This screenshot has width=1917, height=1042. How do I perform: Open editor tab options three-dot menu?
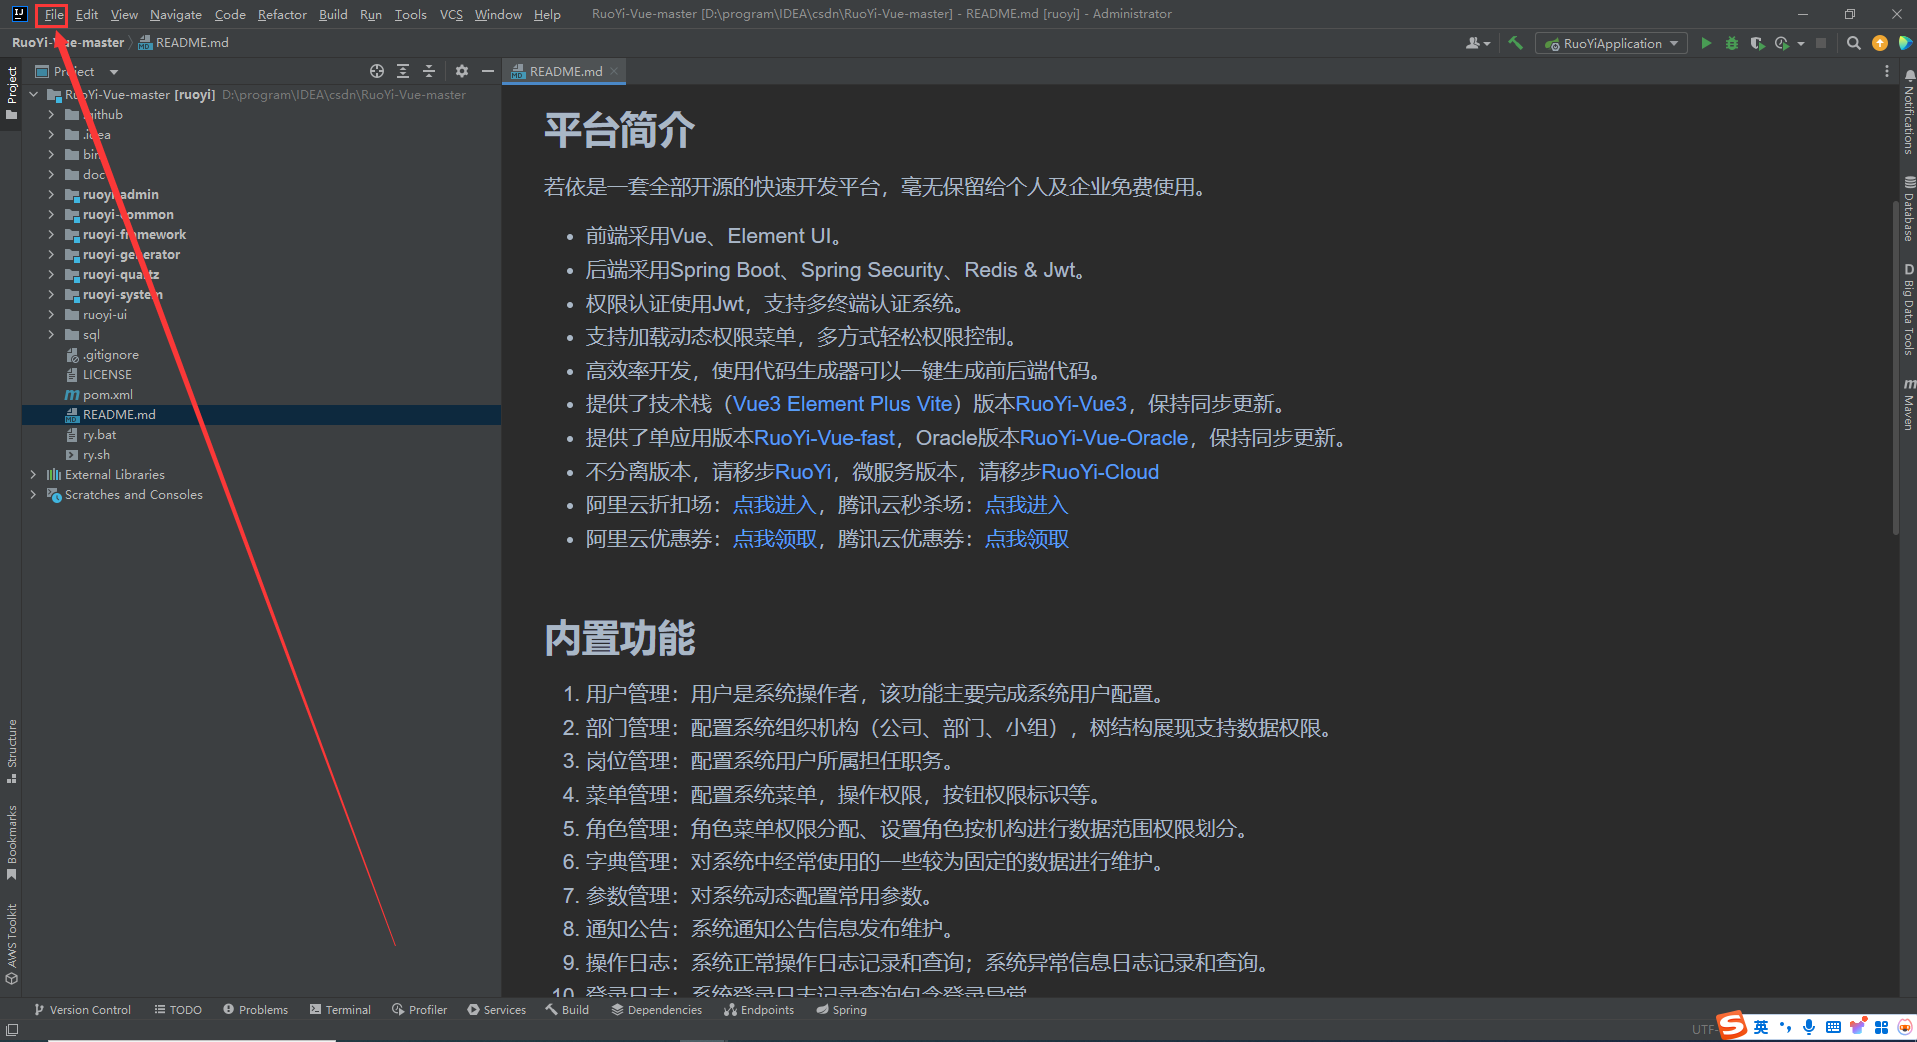(x=1887, y=71)
